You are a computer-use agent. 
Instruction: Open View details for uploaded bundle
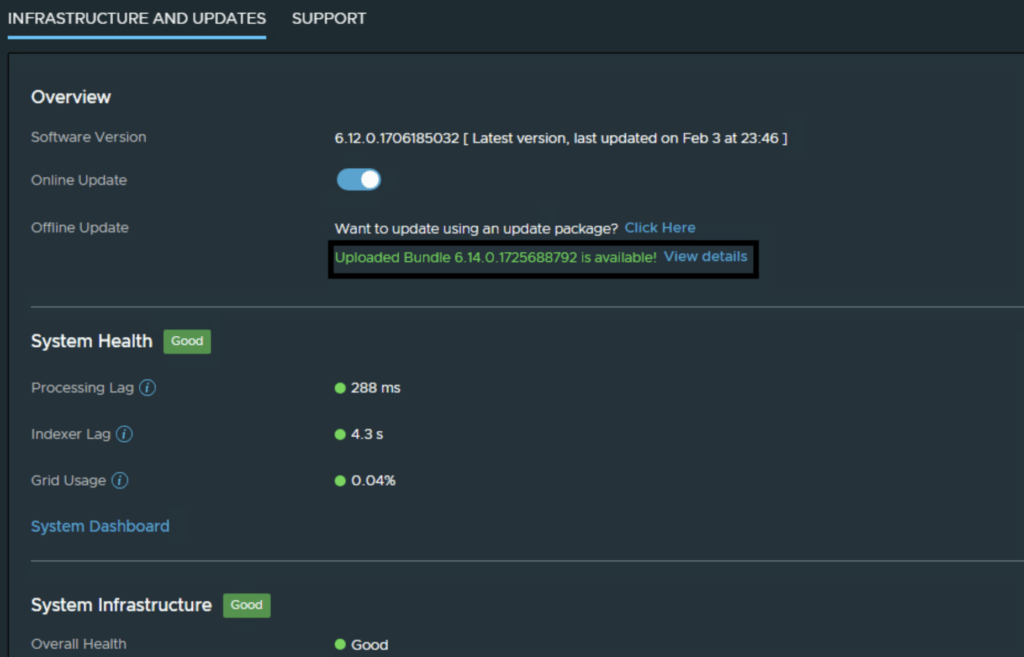coord(705,257)
